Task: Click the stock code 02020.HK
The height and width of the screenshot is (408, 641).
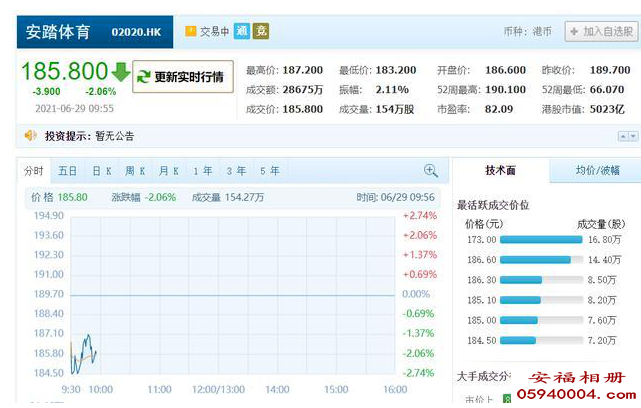Action: coord(136,32)
